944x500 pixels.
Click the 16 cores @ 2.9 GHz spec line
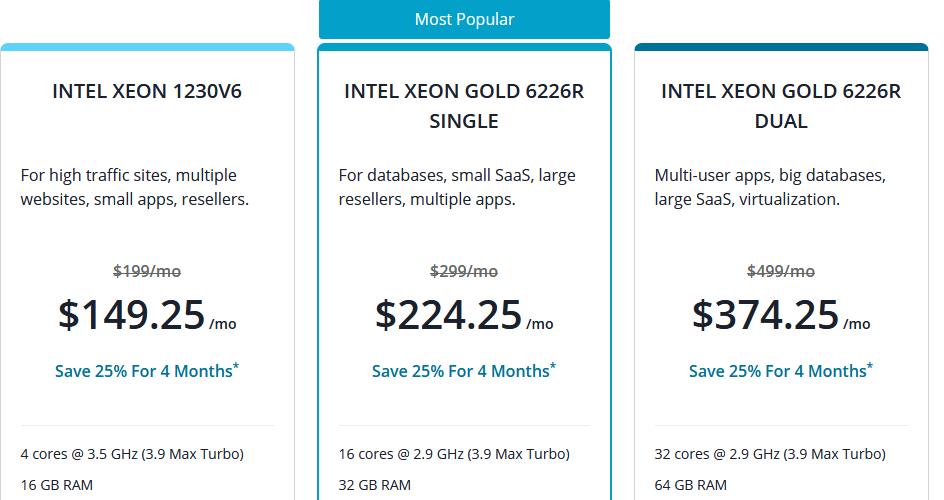454,454
